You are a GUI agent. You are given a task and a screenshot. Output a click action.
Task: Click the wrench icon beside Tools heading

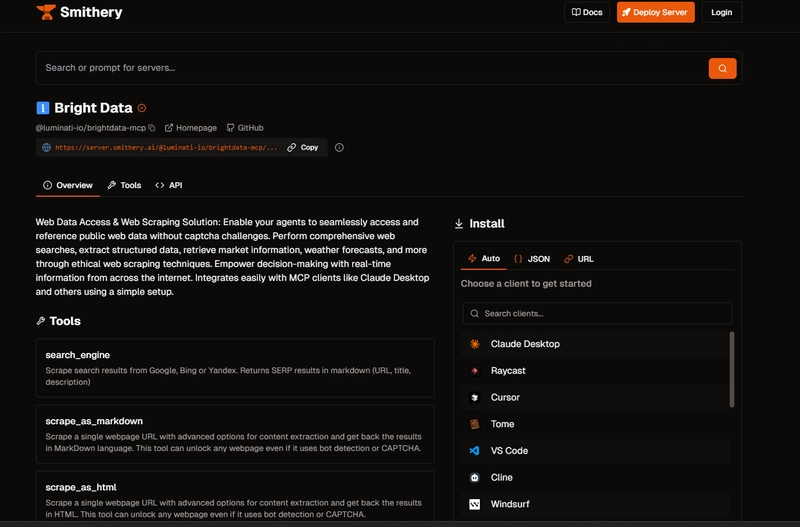point(41,321)
